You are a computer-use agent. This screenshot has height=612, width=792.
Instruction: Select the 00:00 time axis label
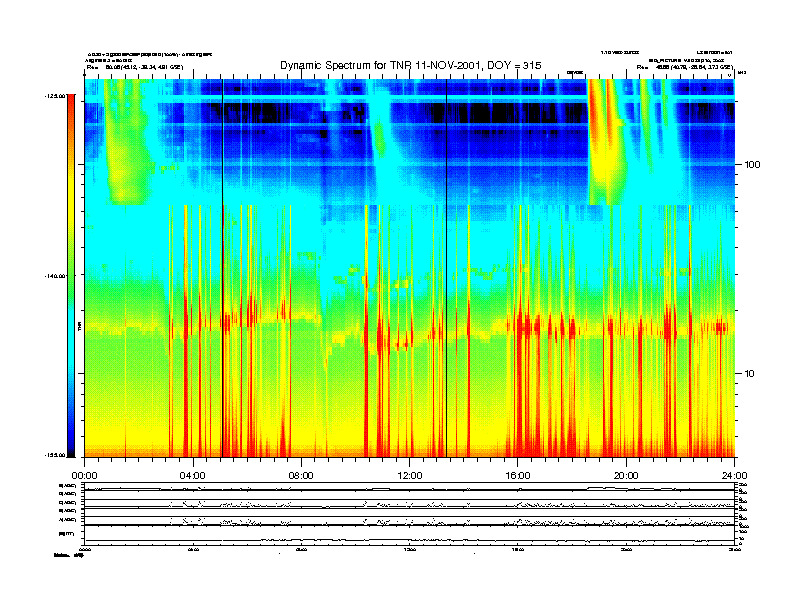(x=84, y=476)
